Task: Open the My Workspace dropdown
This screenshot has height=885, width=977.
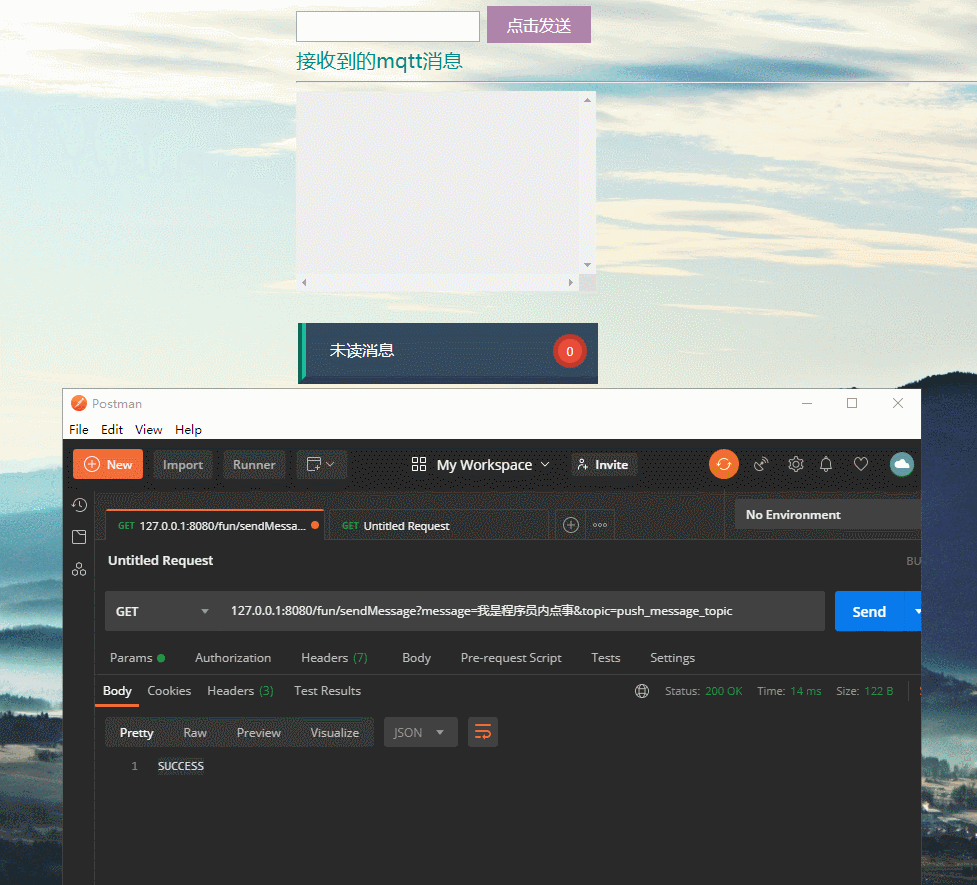Action: pos(481,465)
